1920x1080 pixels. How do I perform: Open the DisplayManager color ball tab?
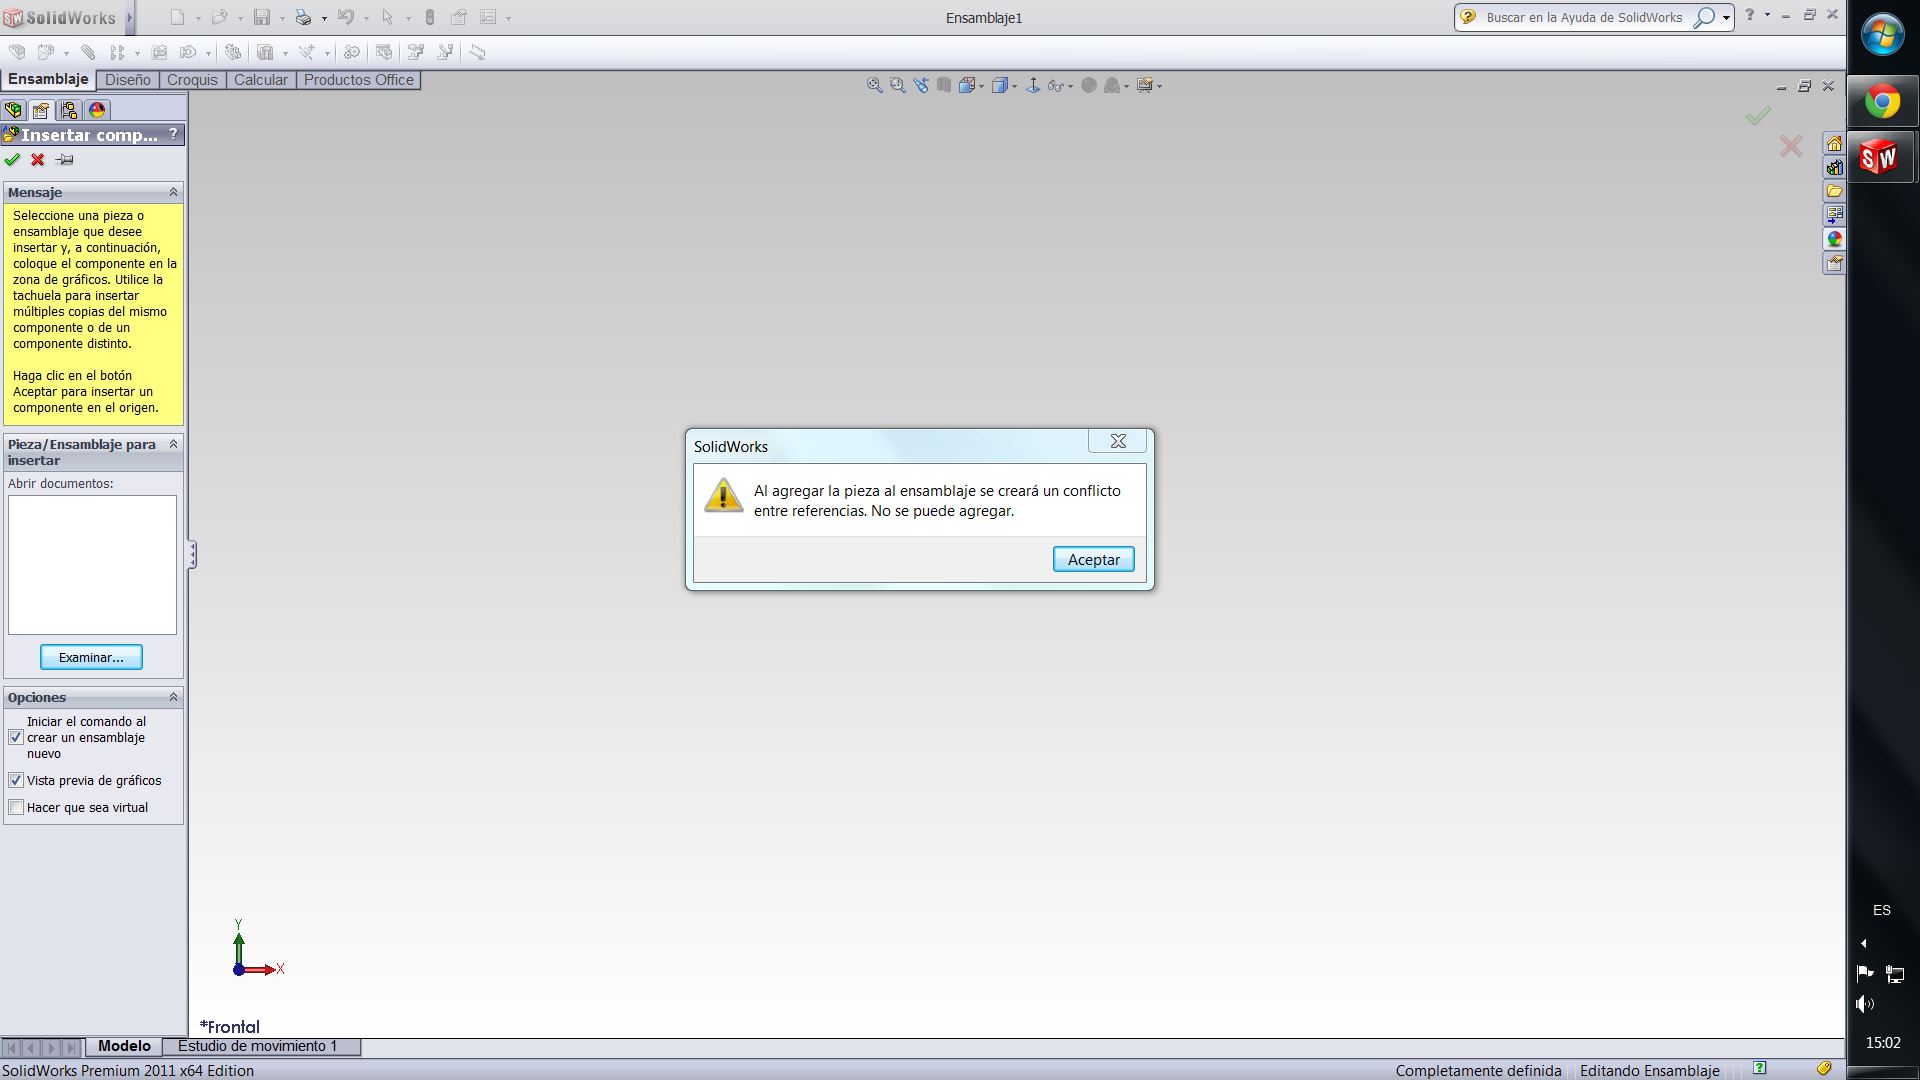click(97, 110)
